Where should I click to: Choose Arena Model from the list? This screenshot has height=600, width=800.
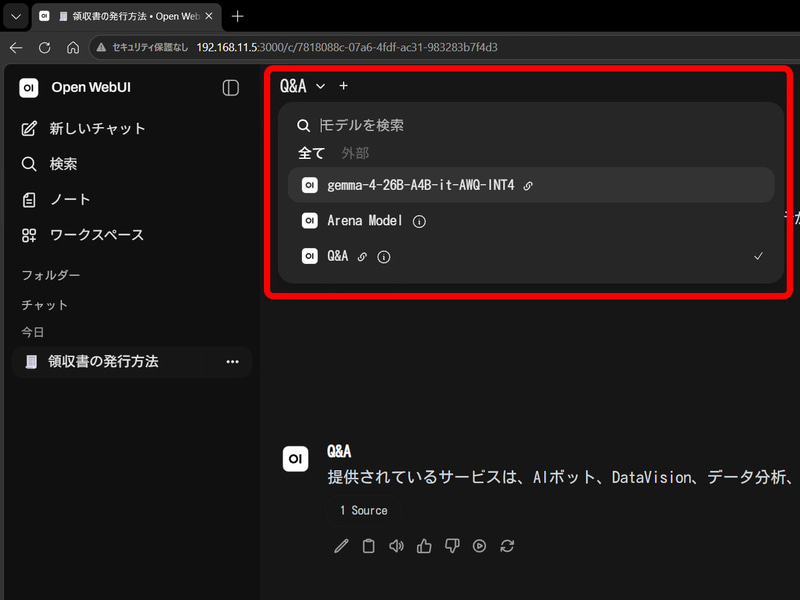pos(531,221)
